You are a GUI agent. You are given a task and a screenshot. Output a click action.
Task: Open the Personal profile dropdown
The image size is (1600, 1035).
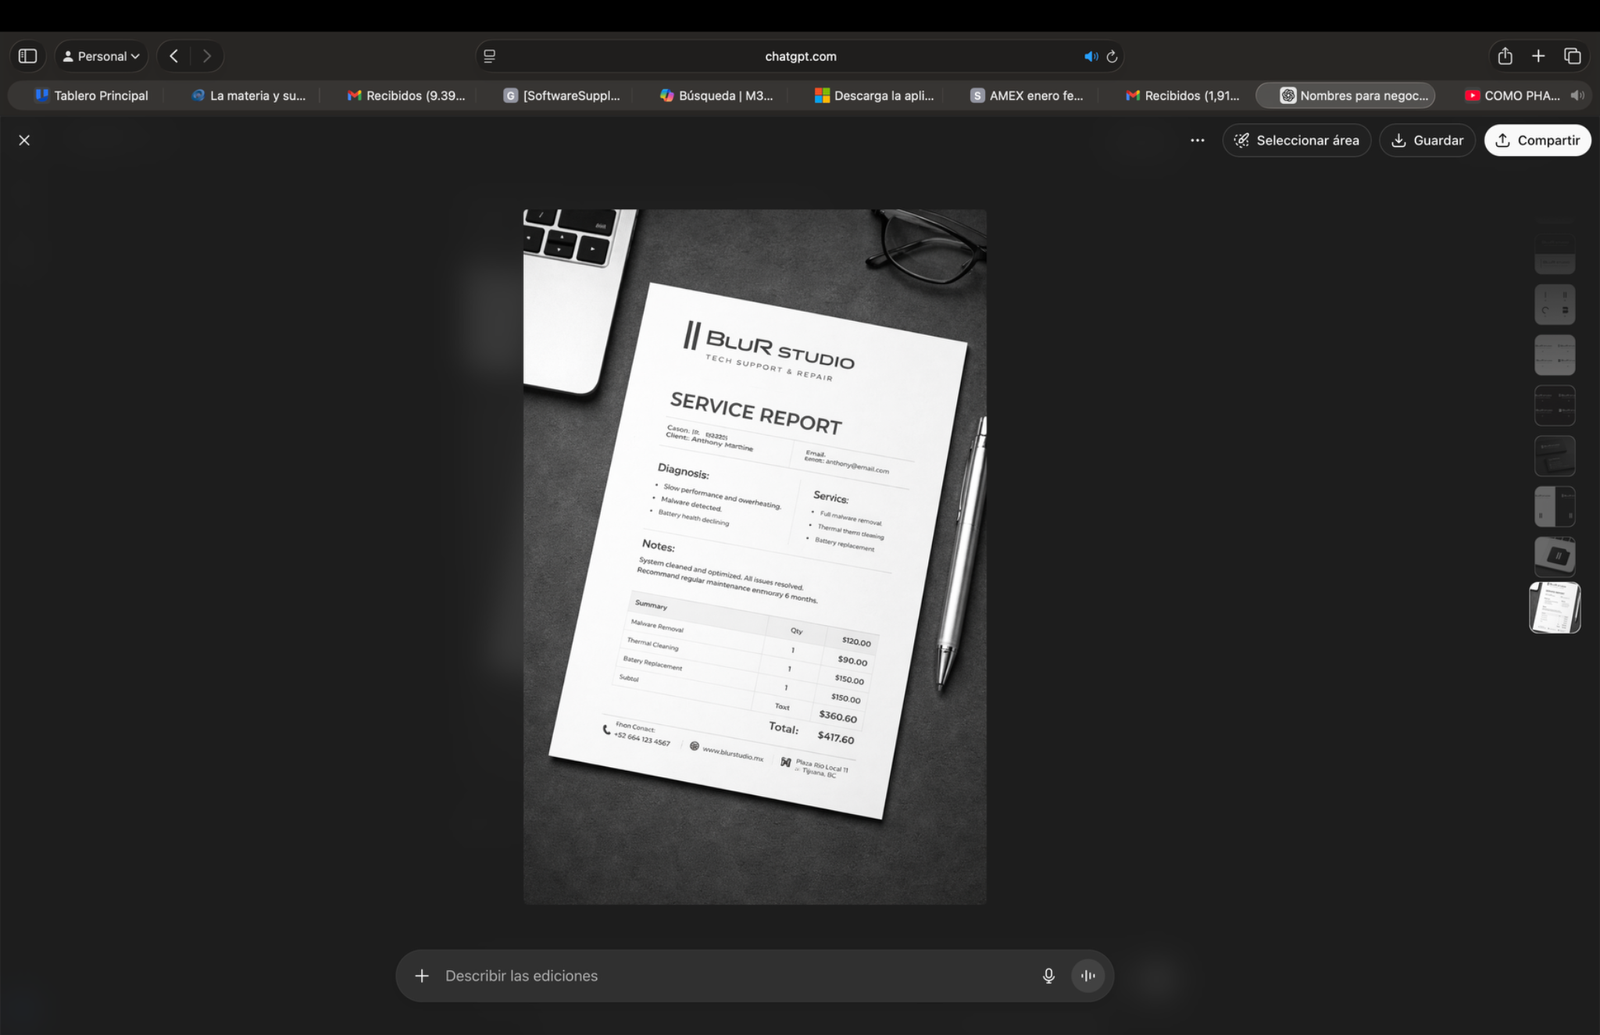tap(100, 56)
